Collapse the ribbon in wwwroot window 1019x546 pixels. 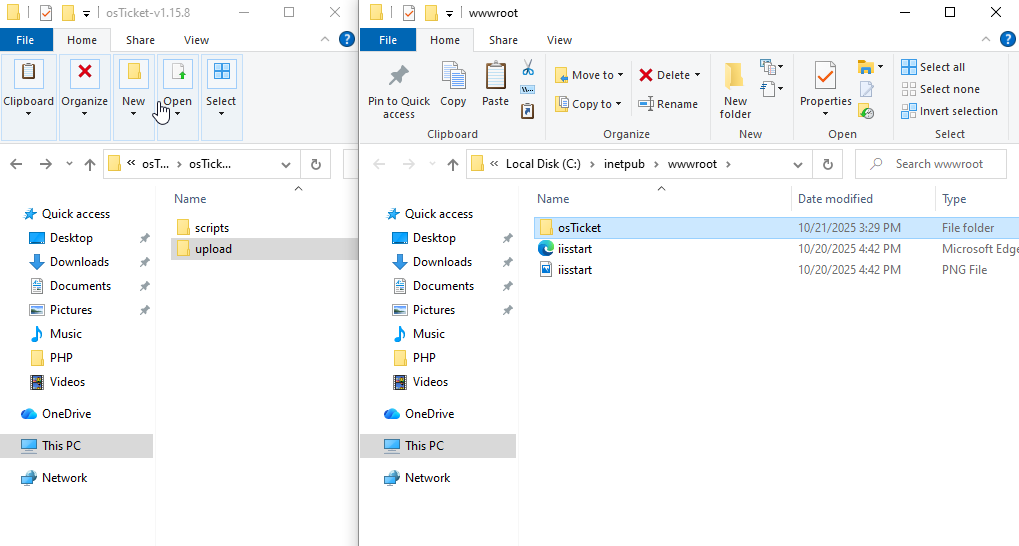[986, 40]
